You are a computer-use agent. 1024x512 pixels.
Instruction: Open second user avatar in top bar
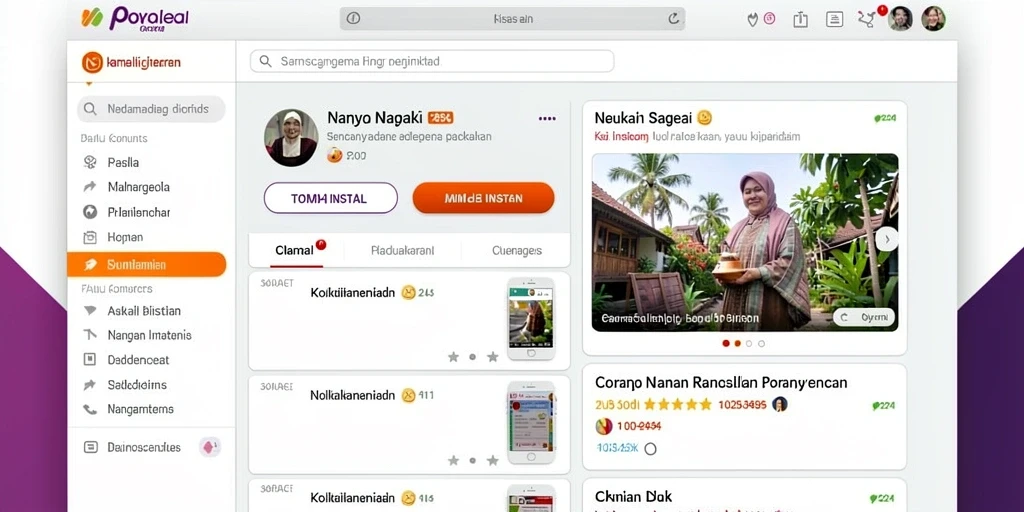point(933,19)
